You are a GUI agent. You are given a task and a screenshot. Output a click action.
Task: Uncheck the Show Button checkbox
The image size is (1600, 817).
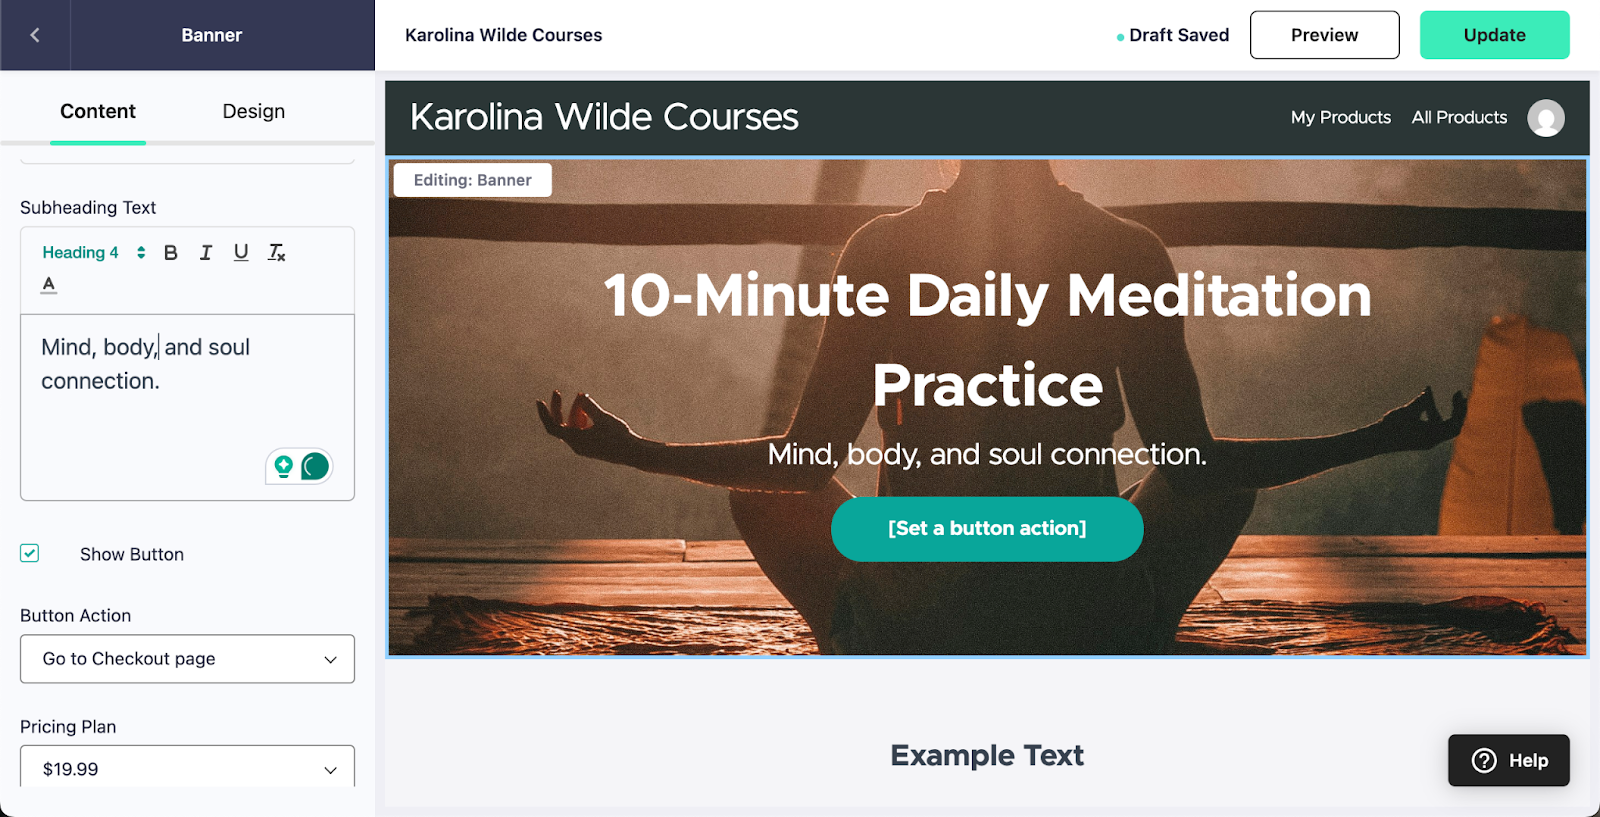pos(30,553)
